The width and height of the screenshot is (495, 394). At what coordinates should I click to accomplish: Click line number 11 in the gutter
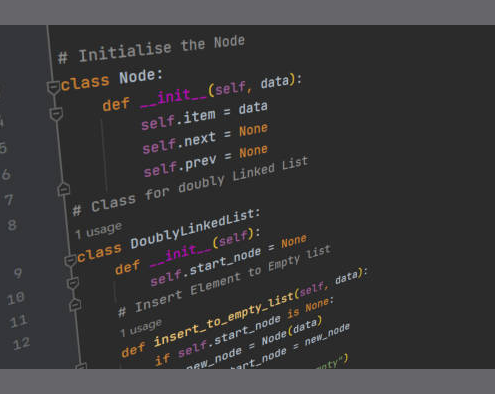tap(19, 322)
